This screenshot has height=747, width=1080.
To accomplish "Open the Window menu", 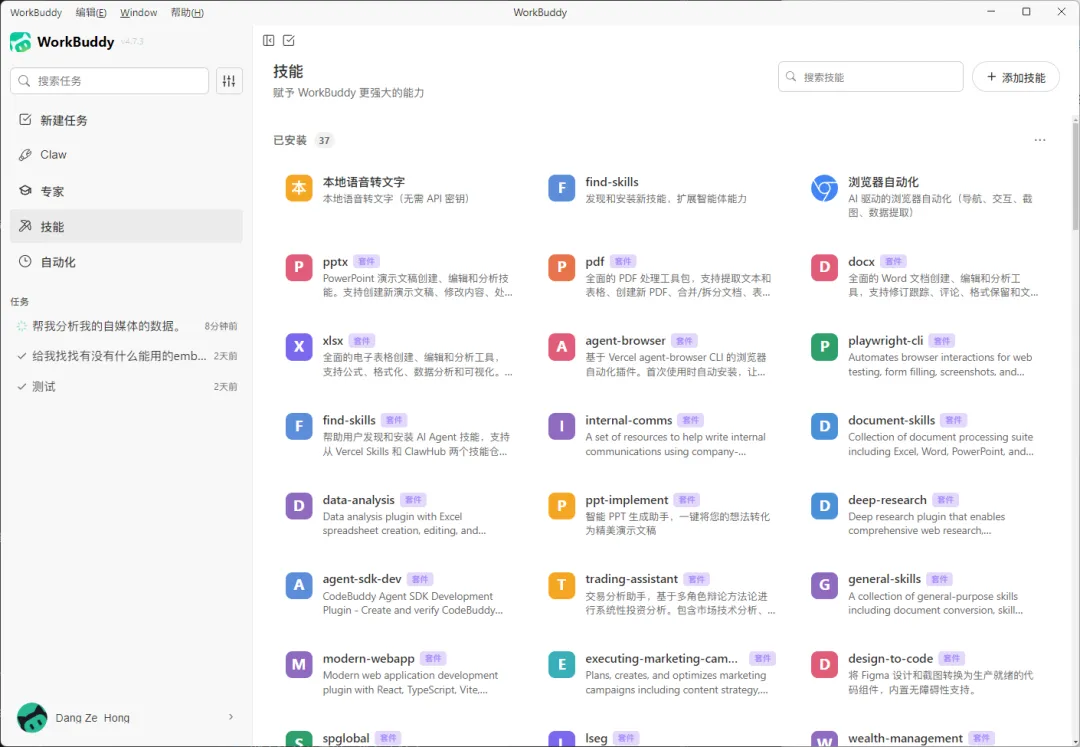I will tap(138, 12).
